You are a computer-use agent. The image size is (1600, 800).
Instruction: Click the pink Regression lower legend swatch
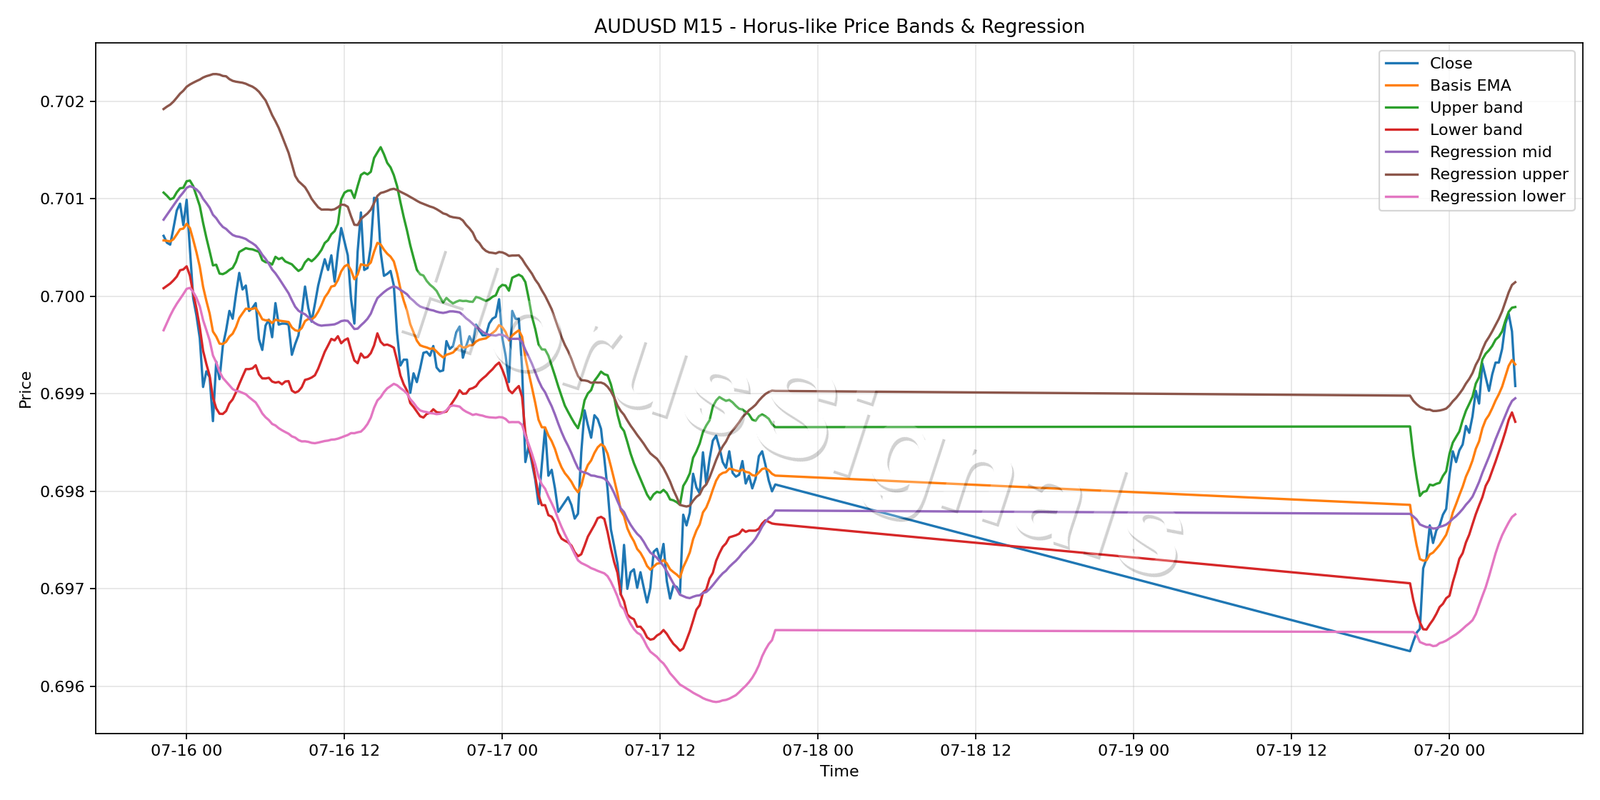point(1402,196)
